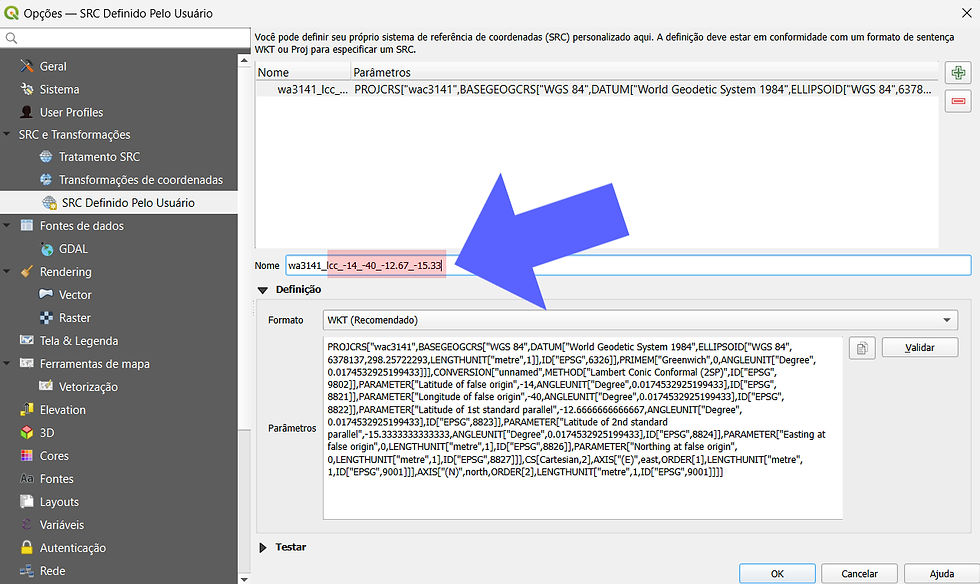Open the User Profiles options page
Screen dimensions: 980x584
click(x=71, y=112)
